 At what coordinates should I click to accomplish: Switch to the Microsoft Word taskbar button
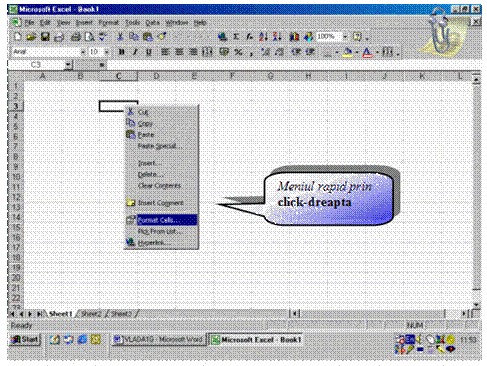tap(159, 340)
